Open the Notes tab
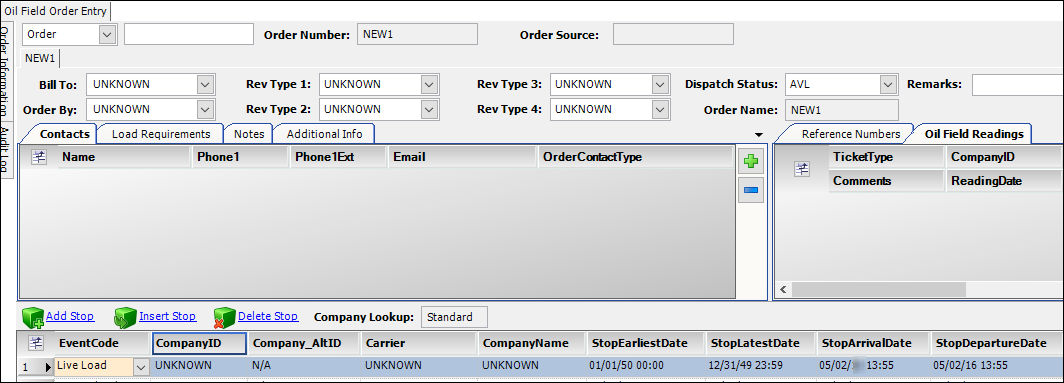The width and height of the screenshot is (1064, 383). coord(248,134)
